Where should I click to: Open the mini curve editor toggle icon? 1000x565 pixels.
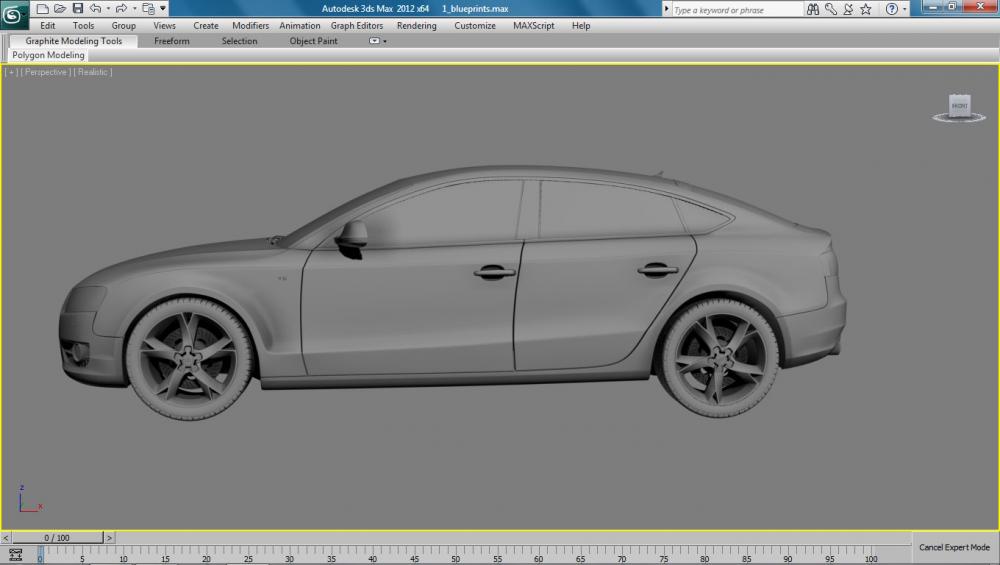coord(15,553)
